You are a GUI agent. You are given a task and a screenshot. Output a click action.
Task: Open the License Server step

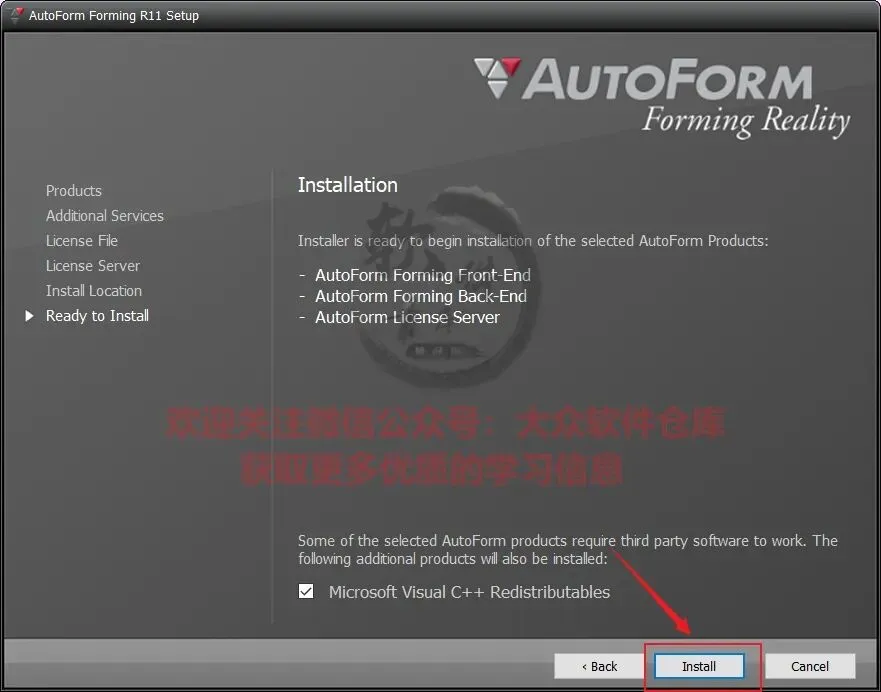(x=93, y=266)
